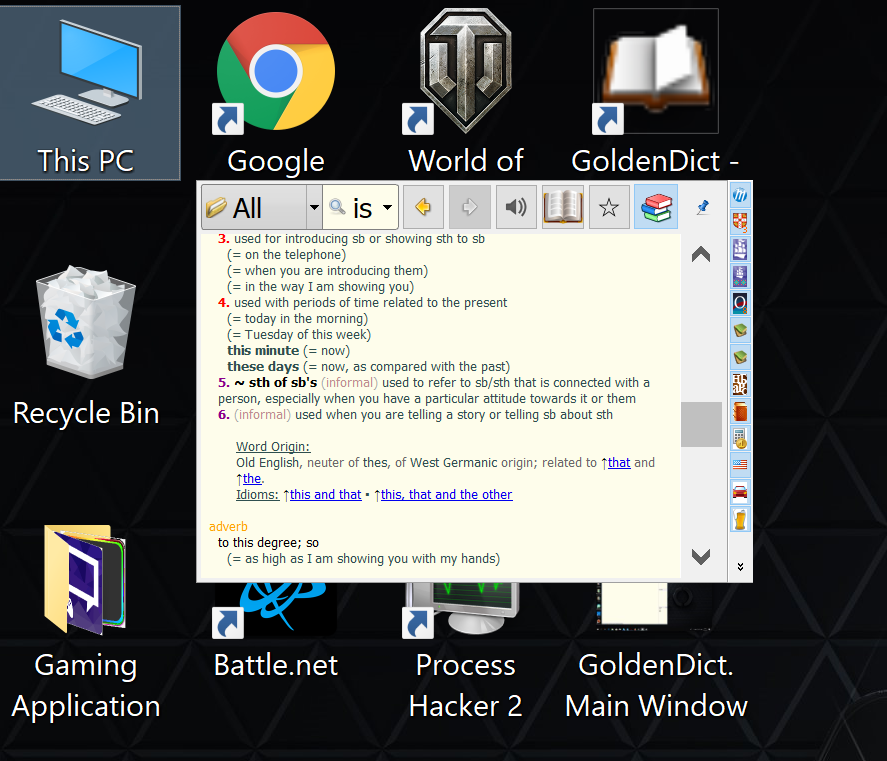Navigate back with the yellow arrow
This screenshot has width=887, height=761.
423,207
